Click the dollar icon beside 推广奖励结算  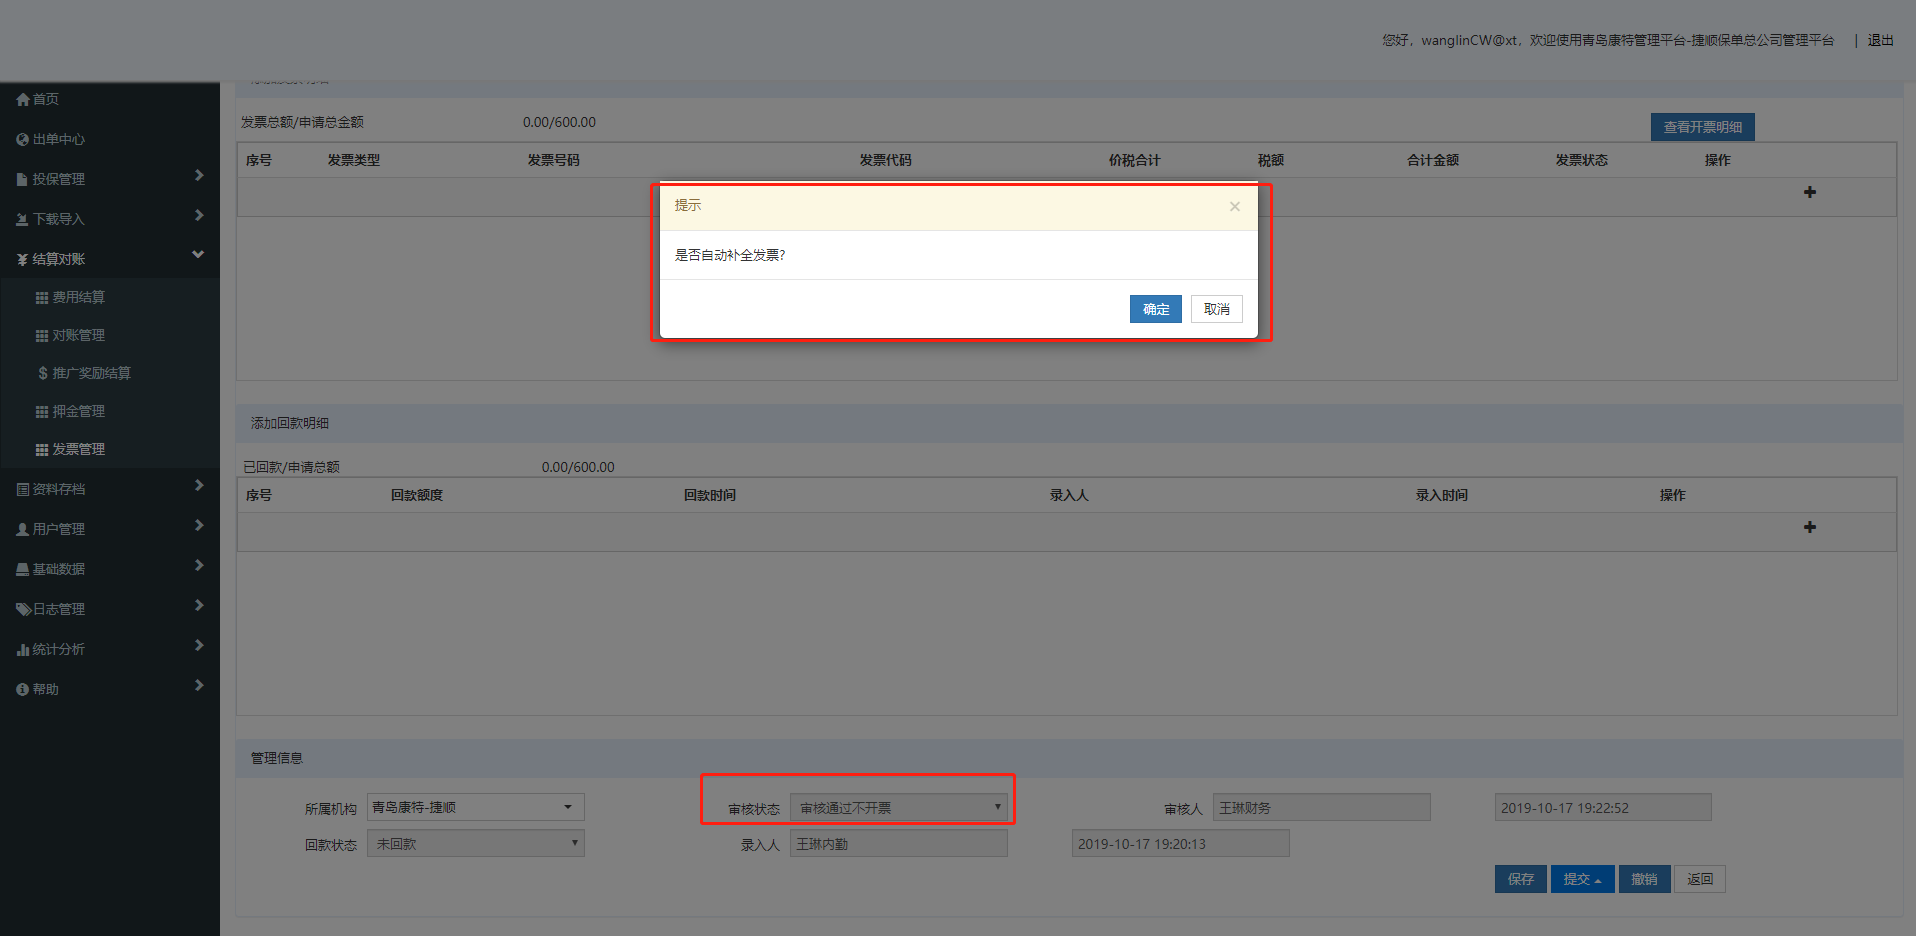tap(43, 373)
